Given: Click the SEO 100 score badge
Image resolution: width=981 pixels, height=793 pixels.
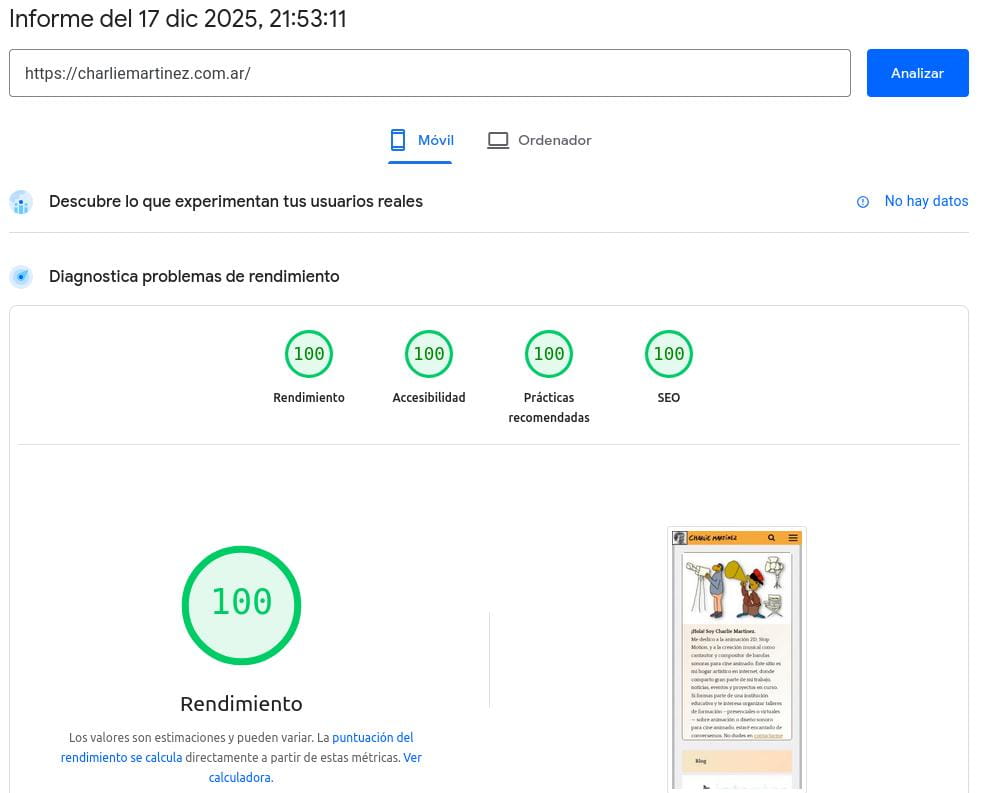Looking at the screenshot, I should [x=669, y=354].
